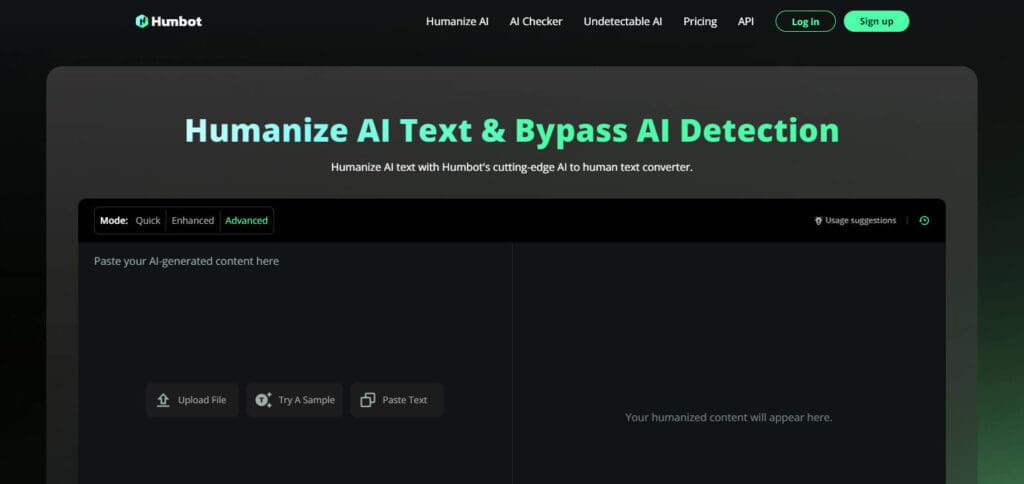Open the Undetectable AI page
Image resolution: width=1024 pixels, height=484 pixels.
[622, 22]
